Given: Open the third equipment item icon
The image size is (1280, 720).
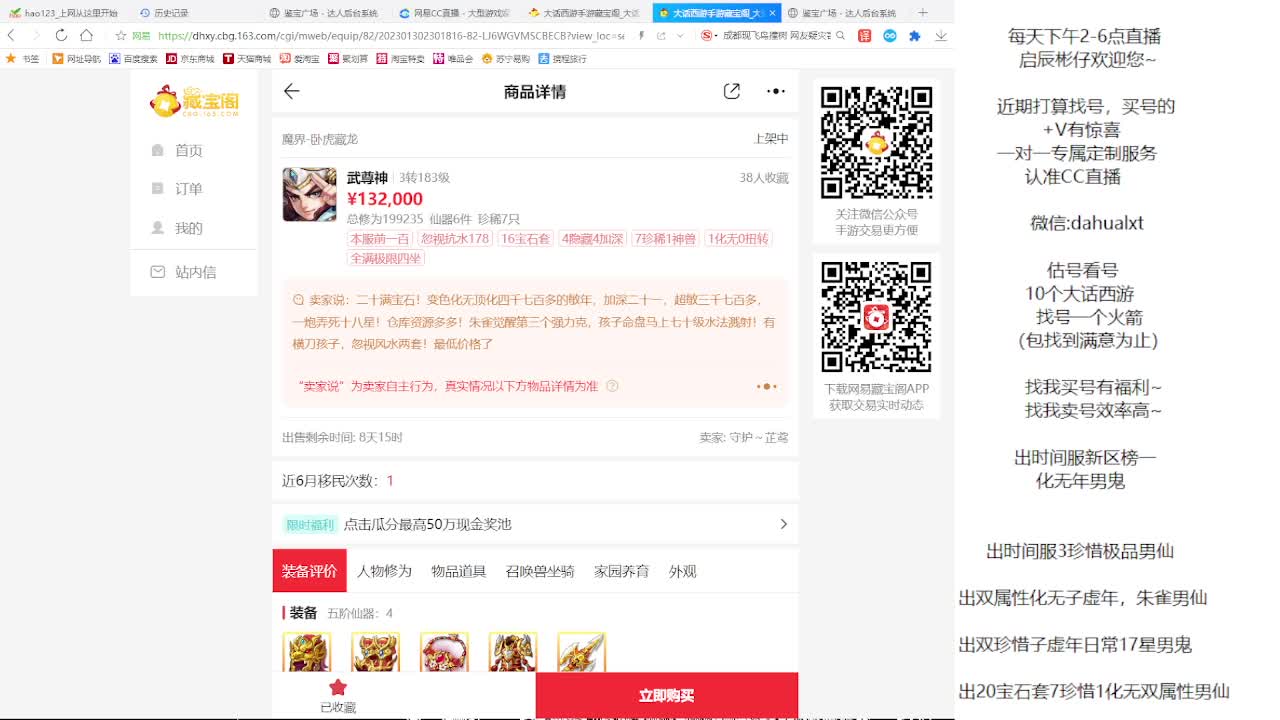Looking at the screenshot, I should 444,652.
